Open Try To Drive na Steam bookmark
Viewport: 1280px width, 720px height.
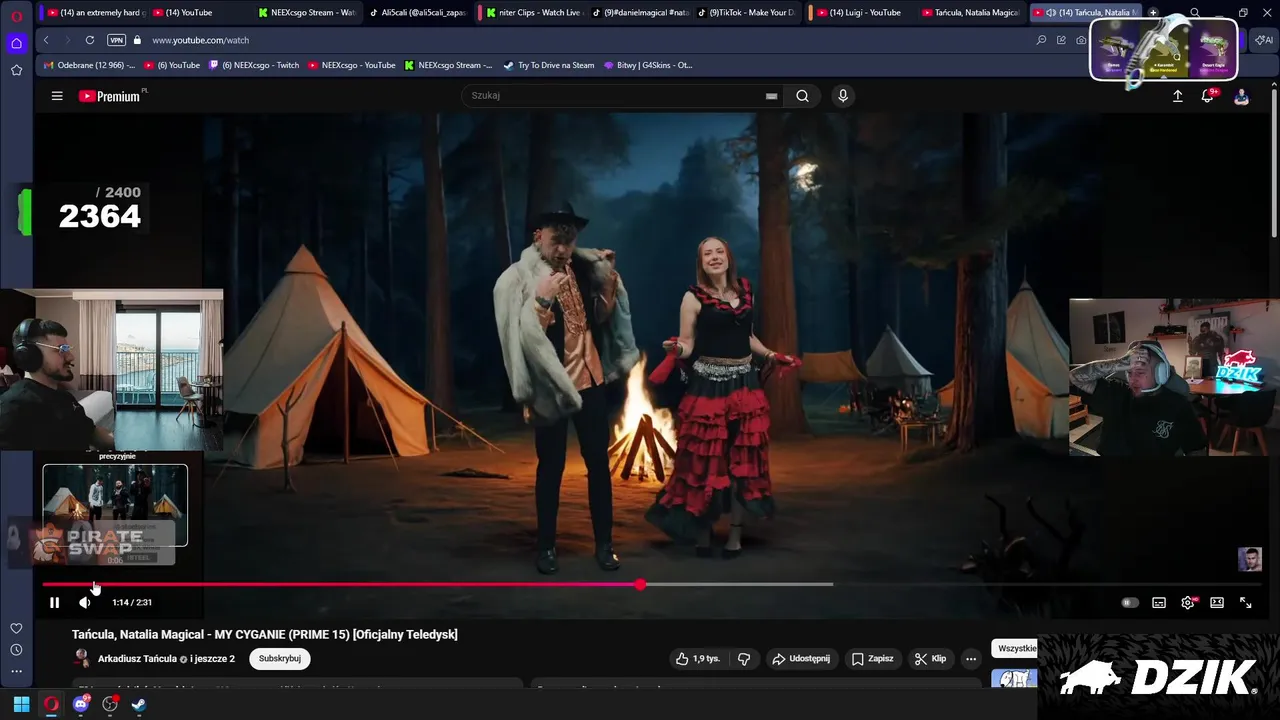pos(549,65)
